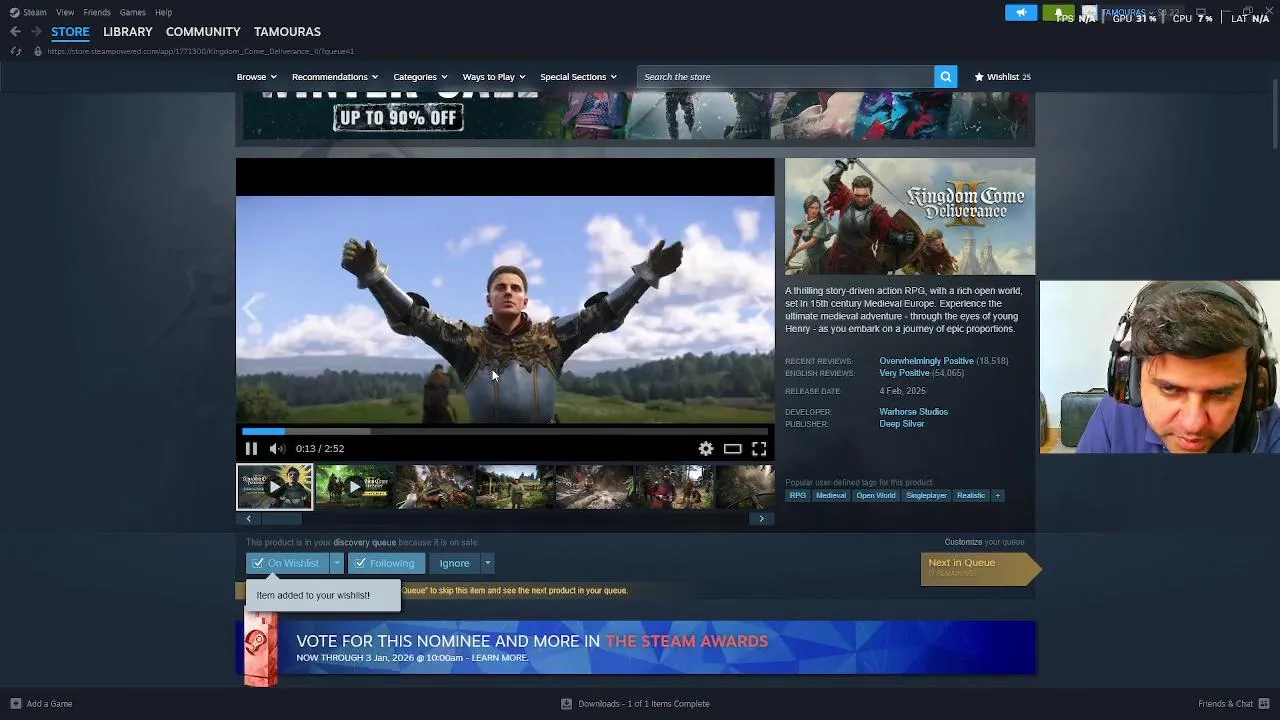Click the Realistic tag
This screenshot has height=720, width=1280.
tap(970, 496)
